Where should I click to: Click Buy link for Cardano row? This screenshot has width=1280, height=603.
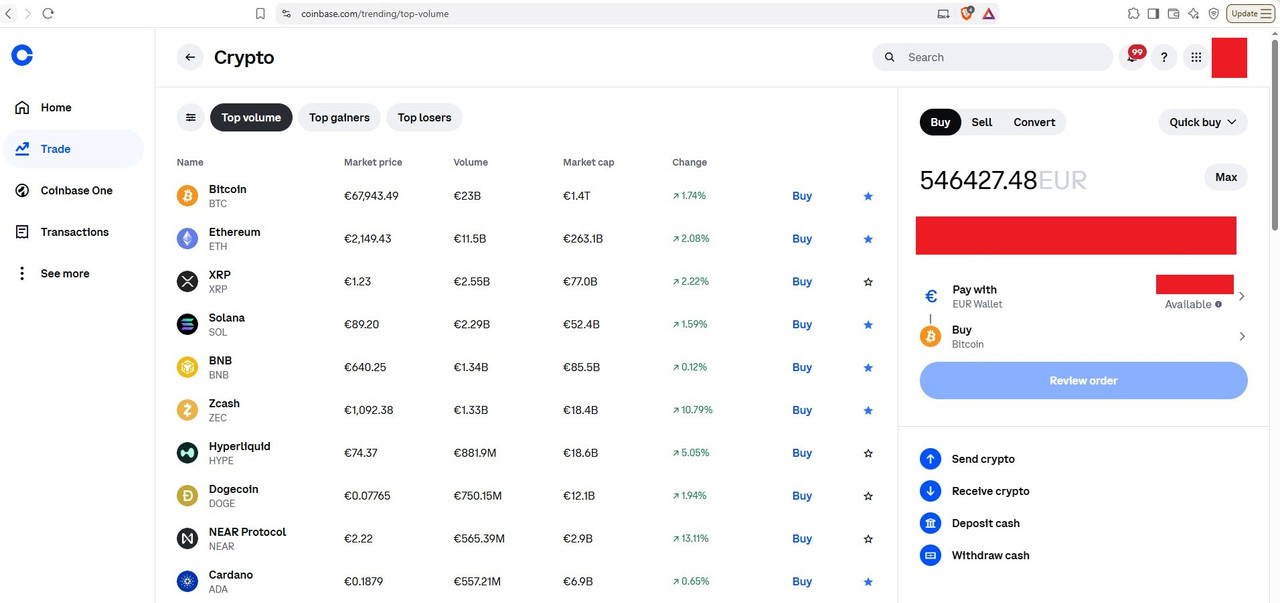802,581
